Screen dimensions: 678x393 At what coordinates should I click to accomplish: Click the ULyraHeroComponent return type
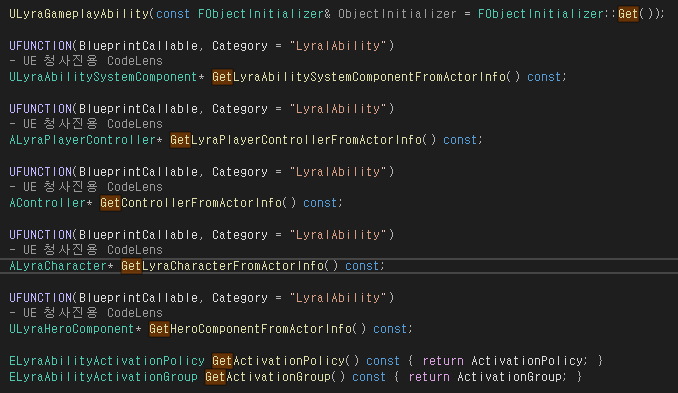click(x=71, y=329)
